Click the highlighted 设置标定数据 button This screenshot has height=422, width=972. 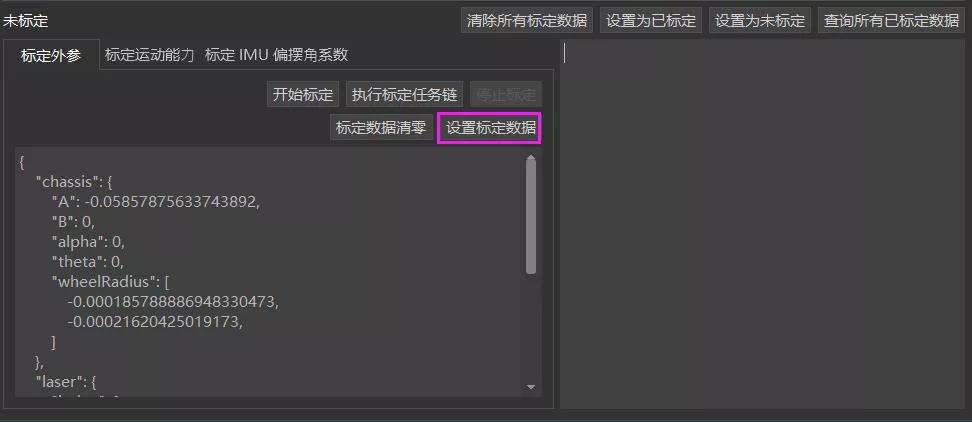click(490, 128)
